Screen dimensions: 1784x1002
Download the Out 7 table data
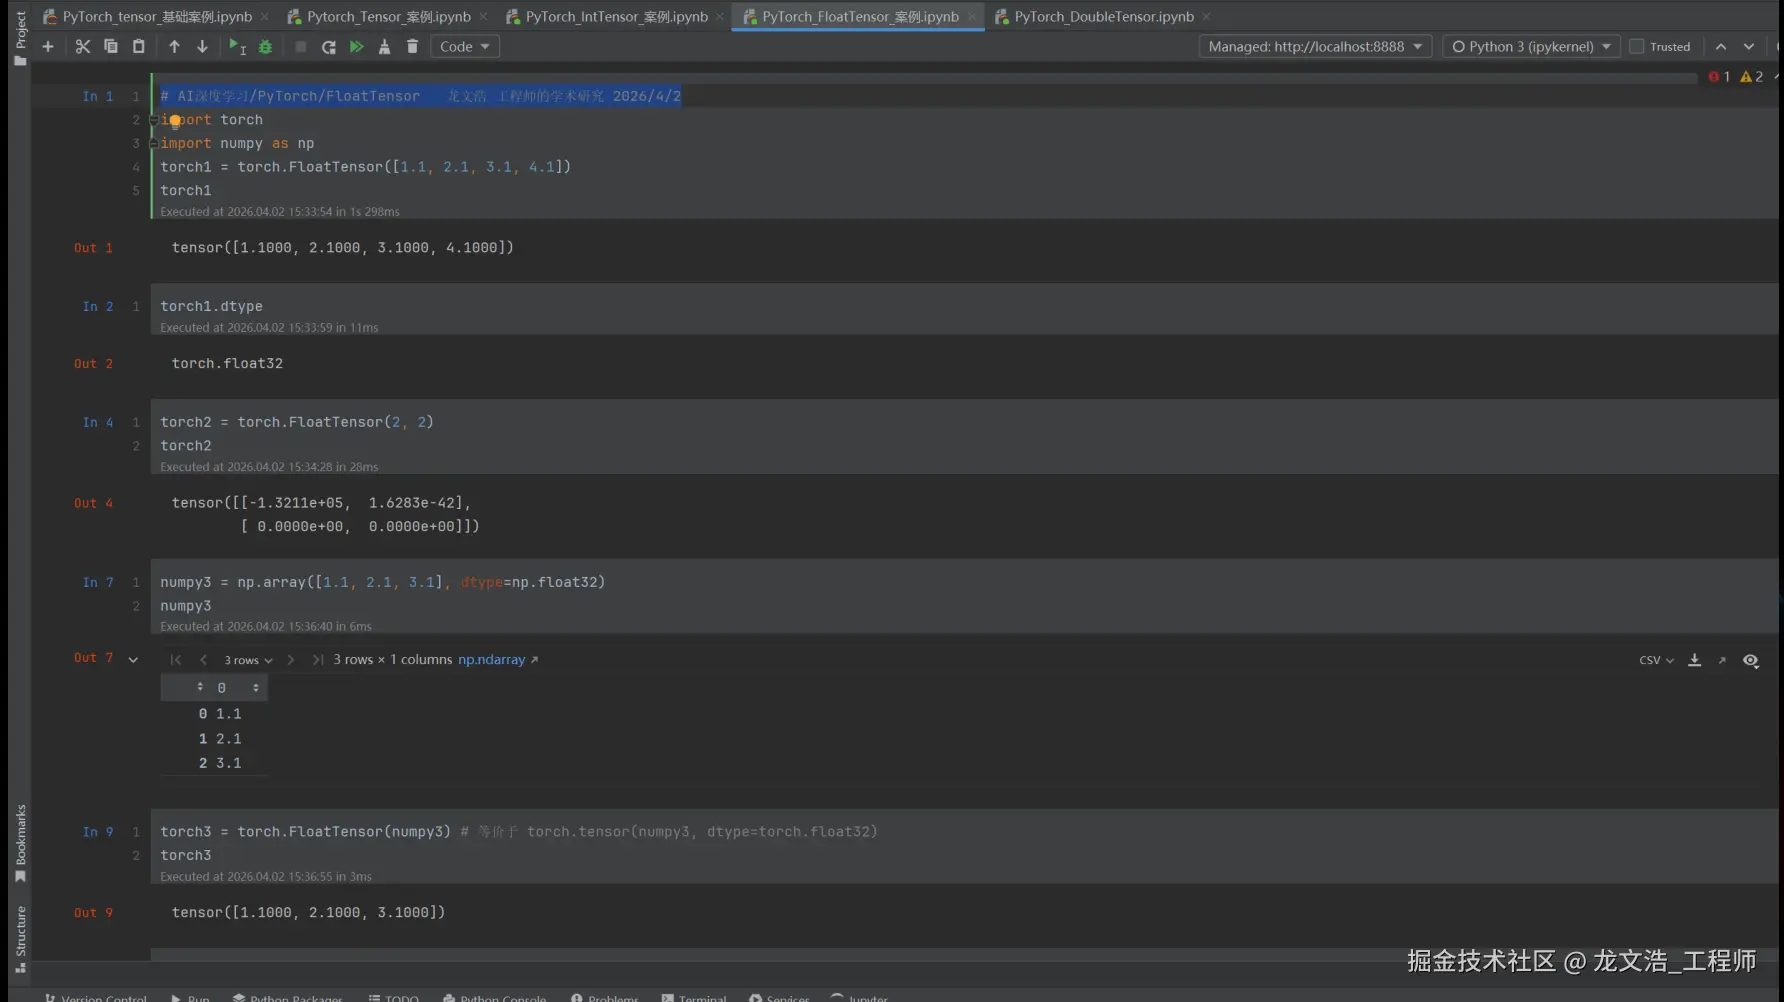pyautogui.click(x=1695, y=660)
